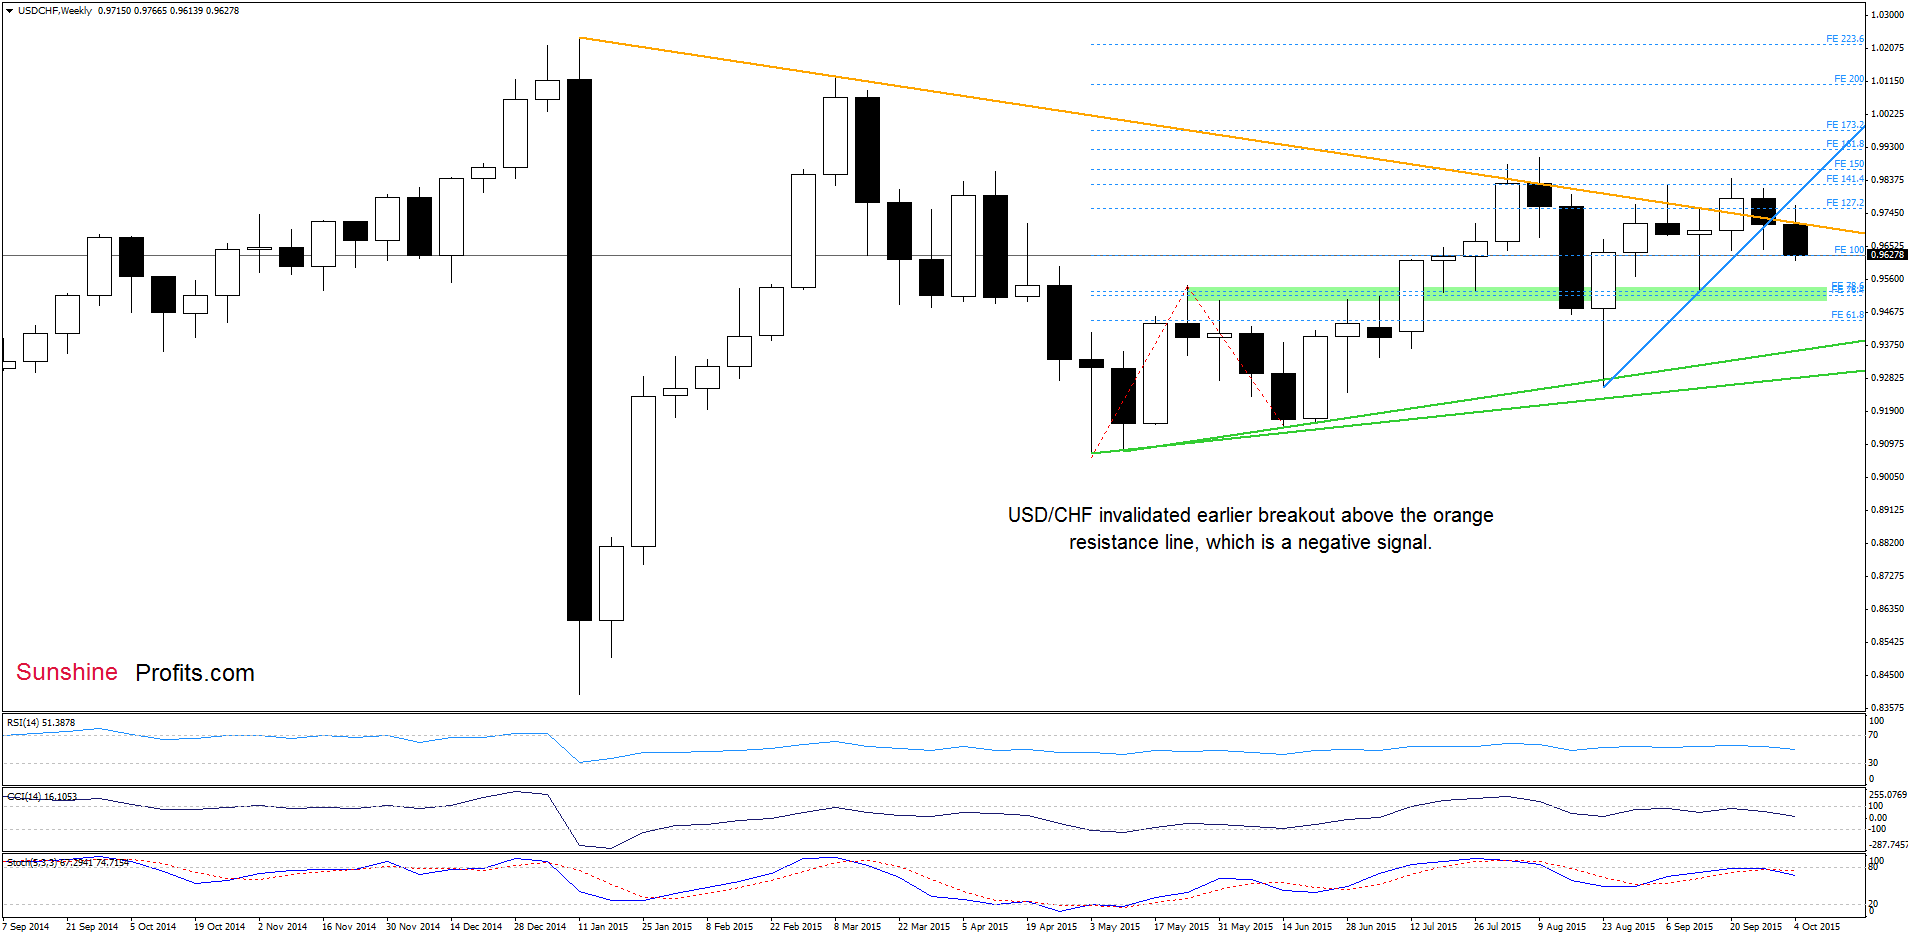Screen dimensions: 1908x935
Task: Click the 0.98375 price scale label
Action: click(x=1887, y=180)
